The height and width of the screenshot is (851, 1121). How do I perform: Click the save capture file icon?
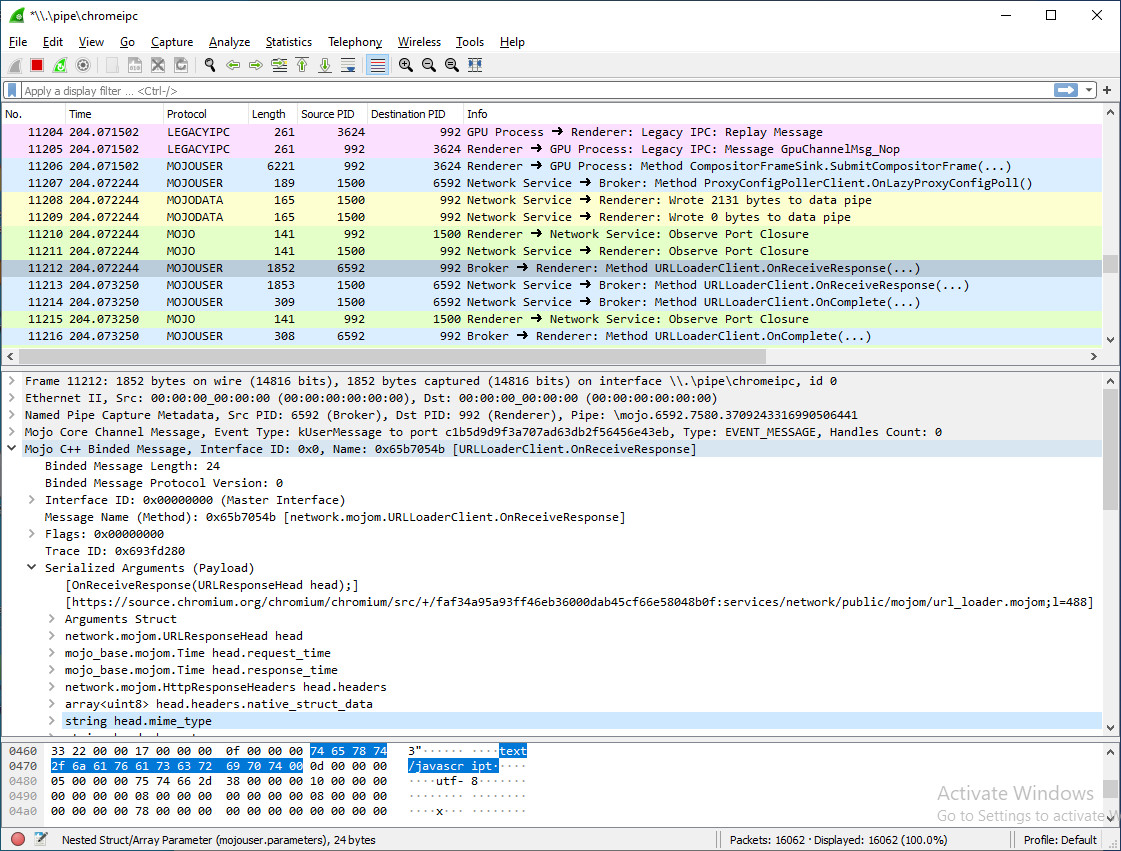[x=135, y=65]
